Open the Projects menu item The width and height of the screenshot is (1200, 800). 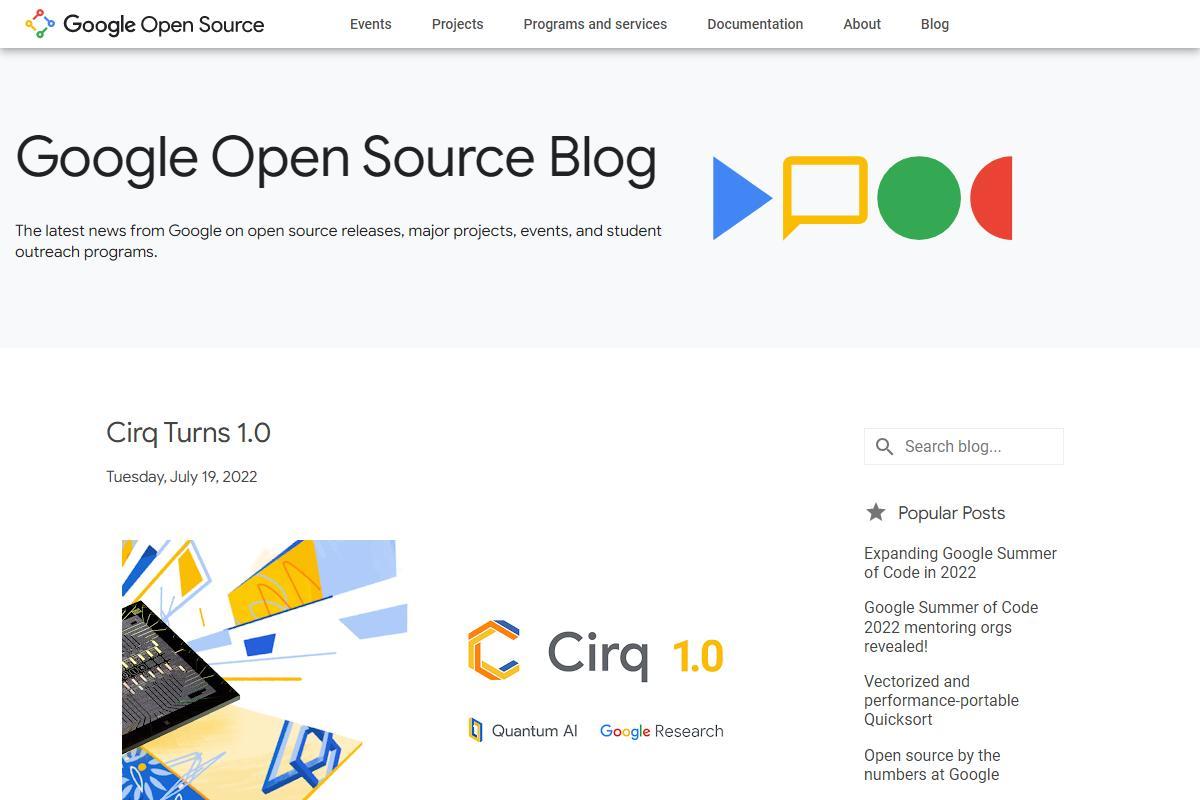coord(458,24)
